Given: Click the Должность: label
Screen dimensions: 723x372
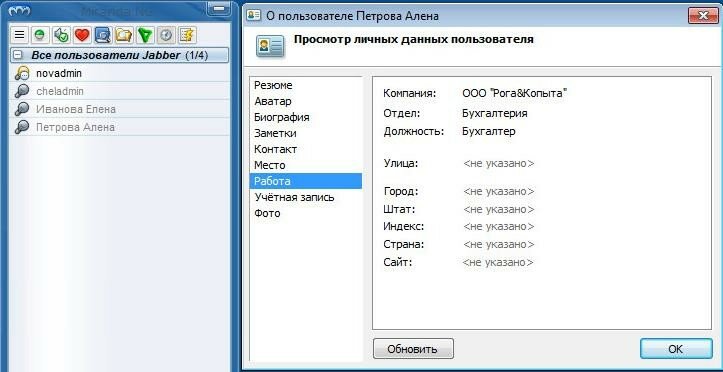Looking at the screenshot, I should point(414,131).
